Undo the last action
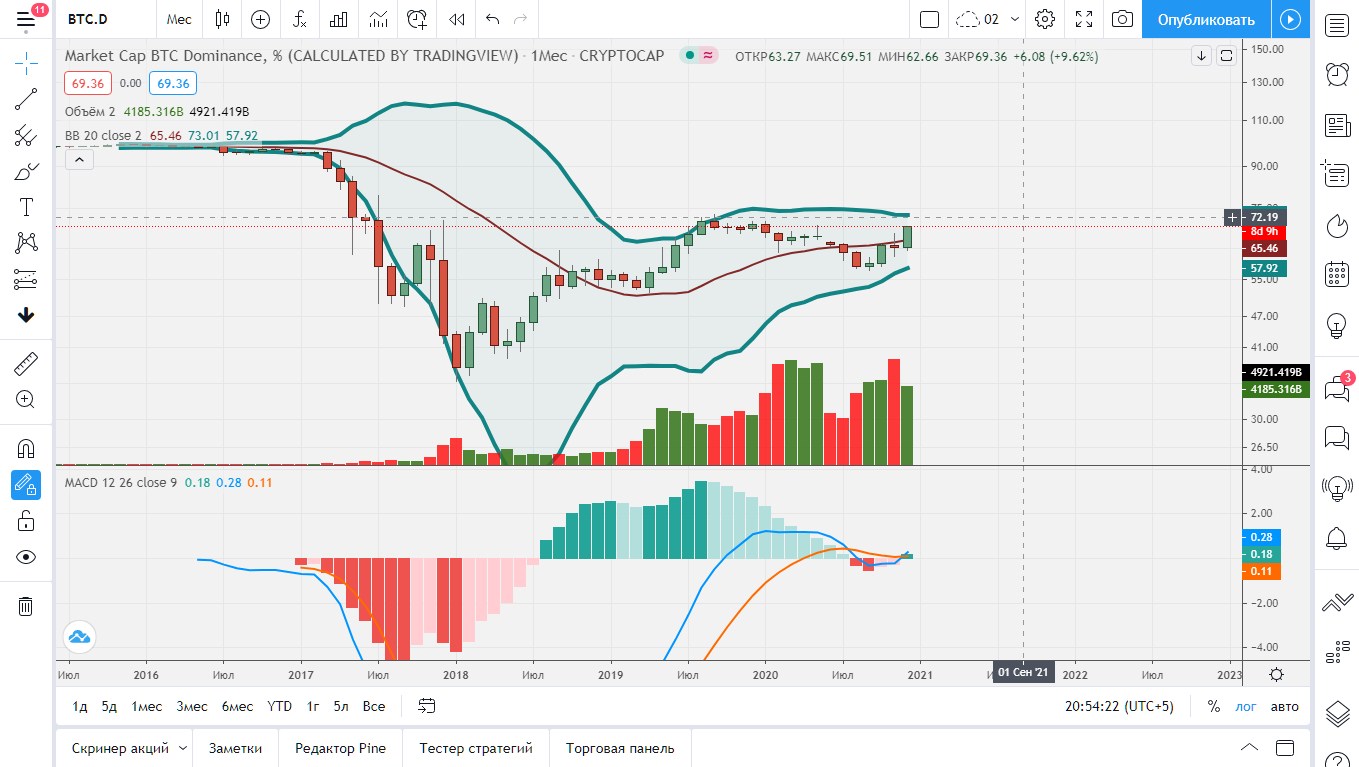The image size is (1359, 767). [x=491, y=19]
